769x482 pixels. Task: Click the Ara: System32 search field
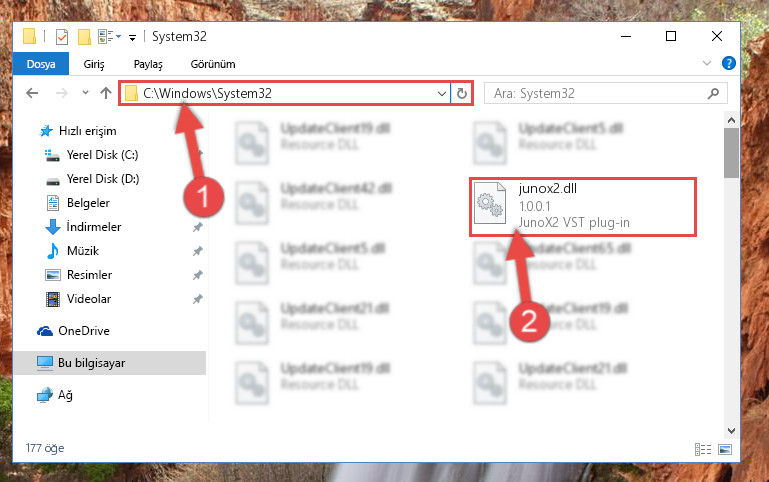pyautogui.click(x=598, y=93)
